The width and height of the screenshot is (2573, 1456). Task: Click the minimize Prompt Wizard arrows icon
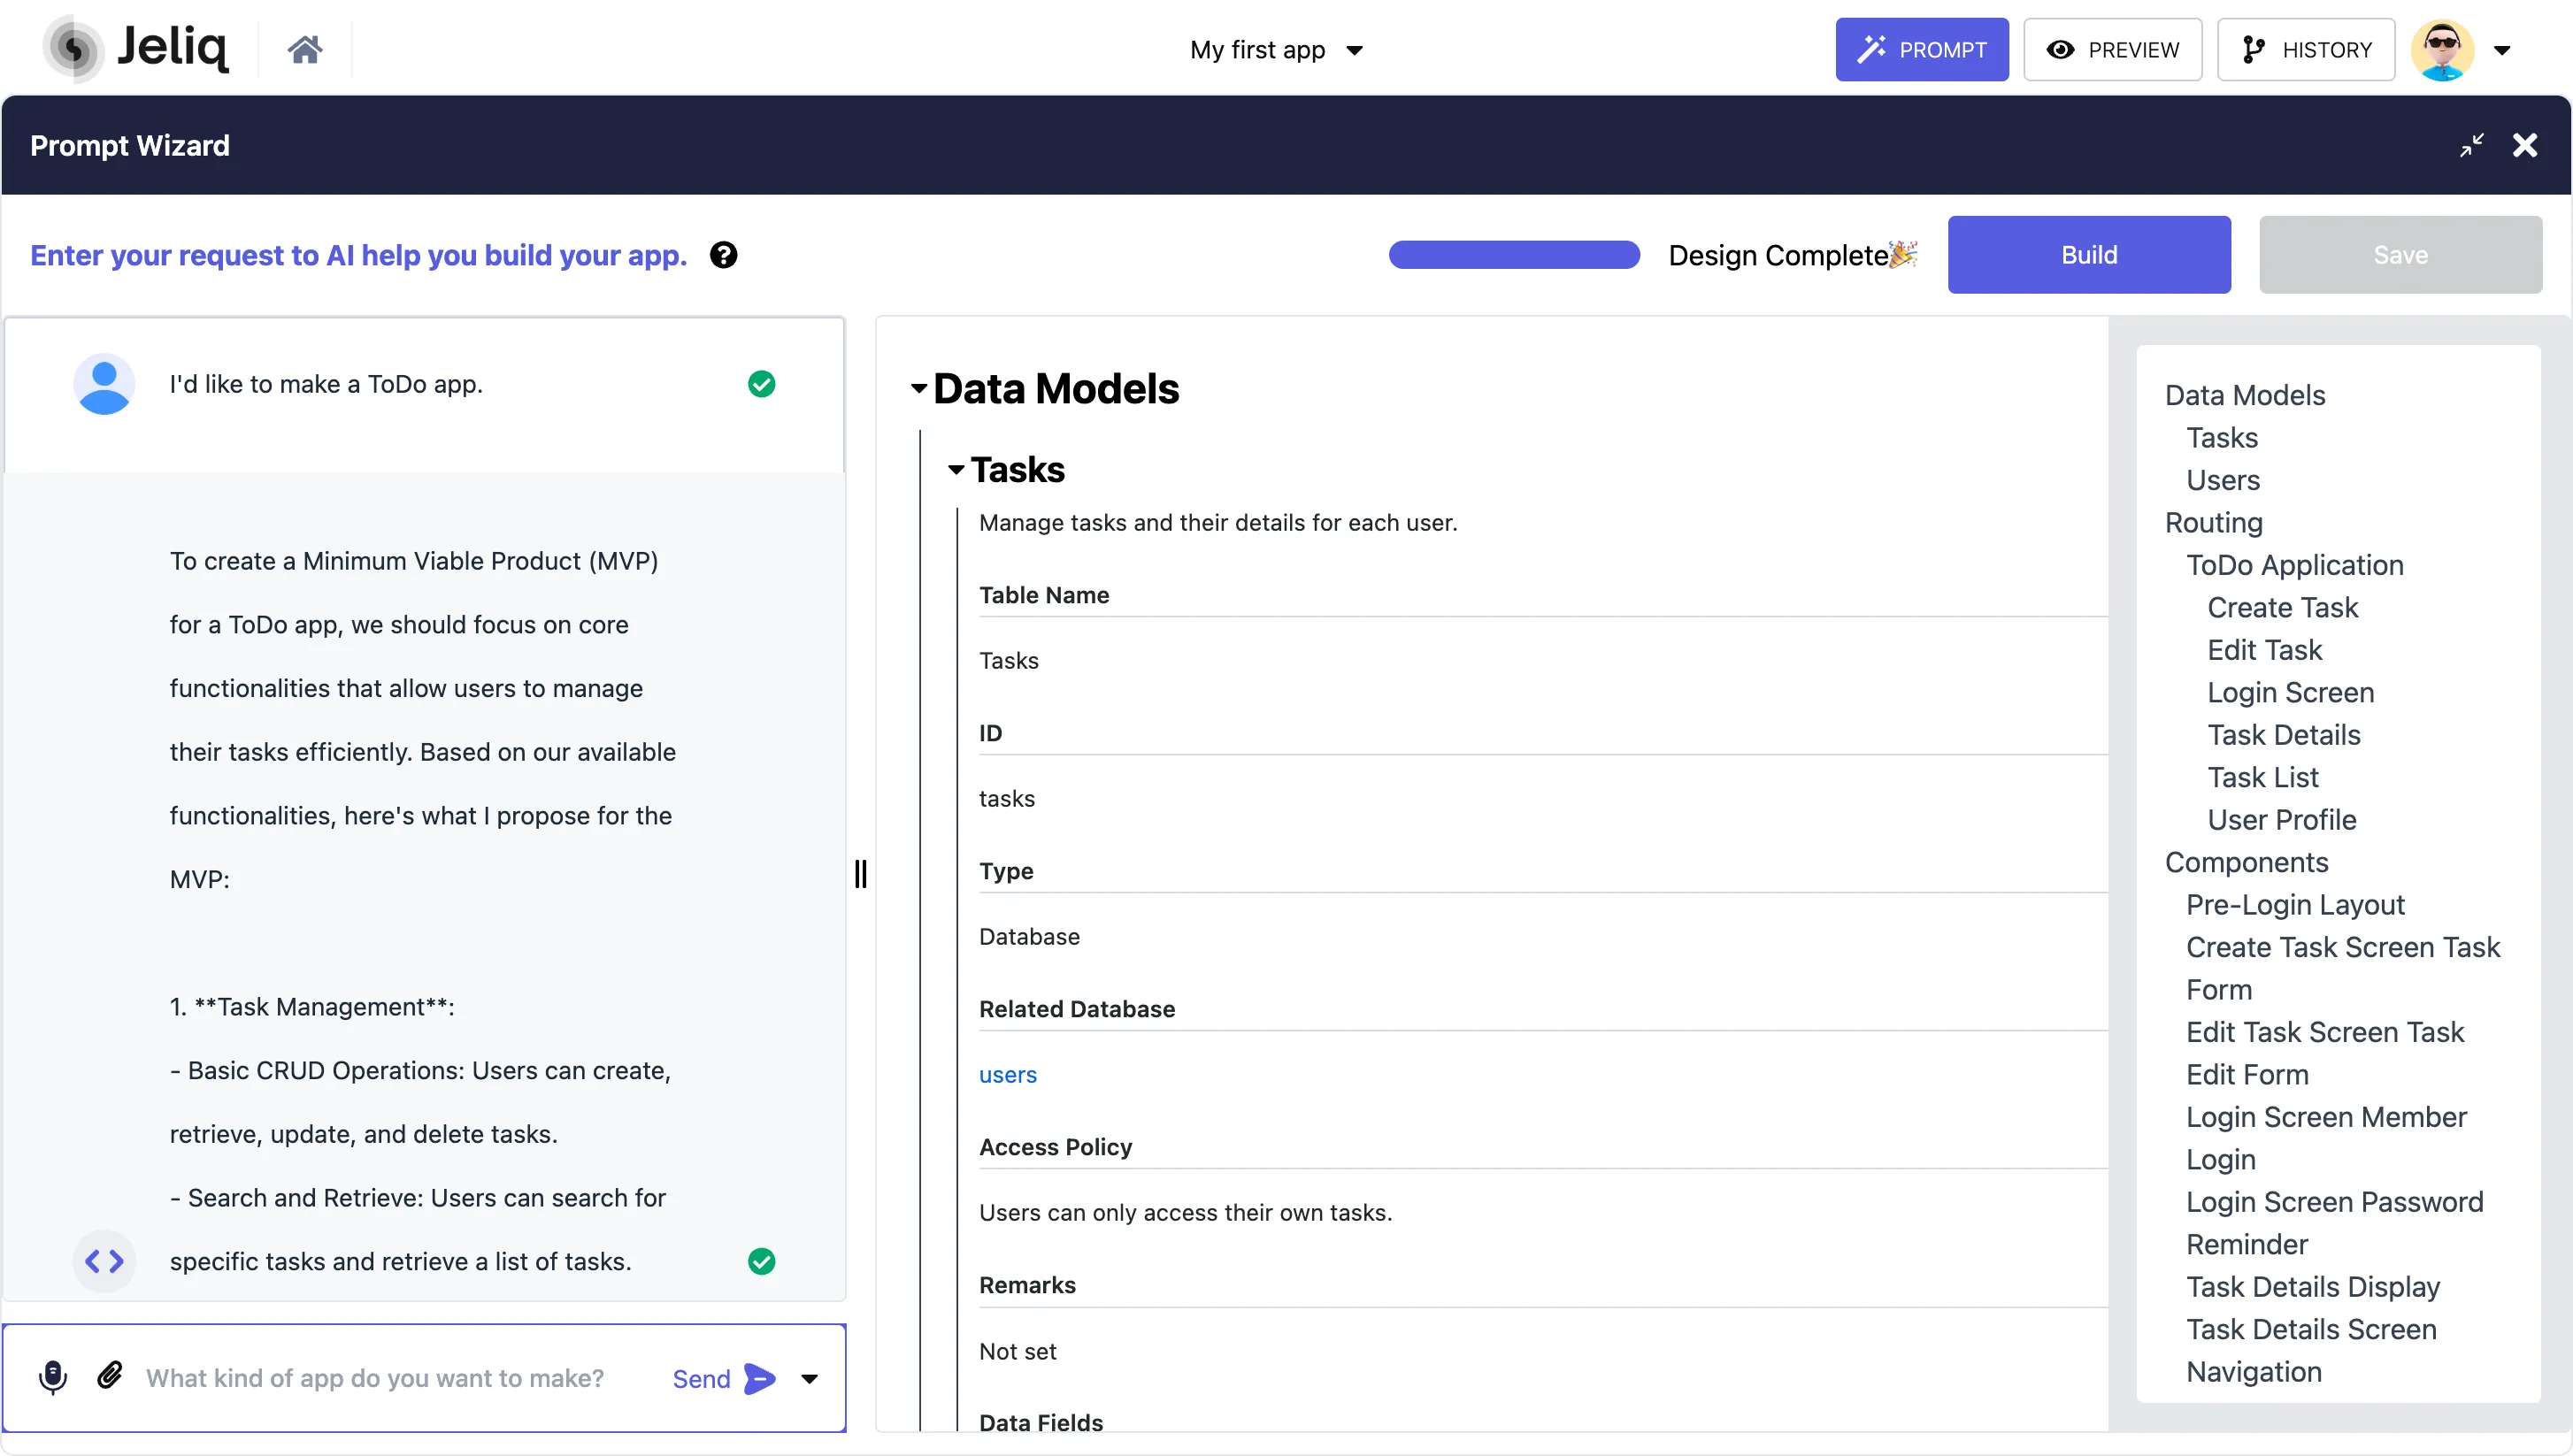2471,146
